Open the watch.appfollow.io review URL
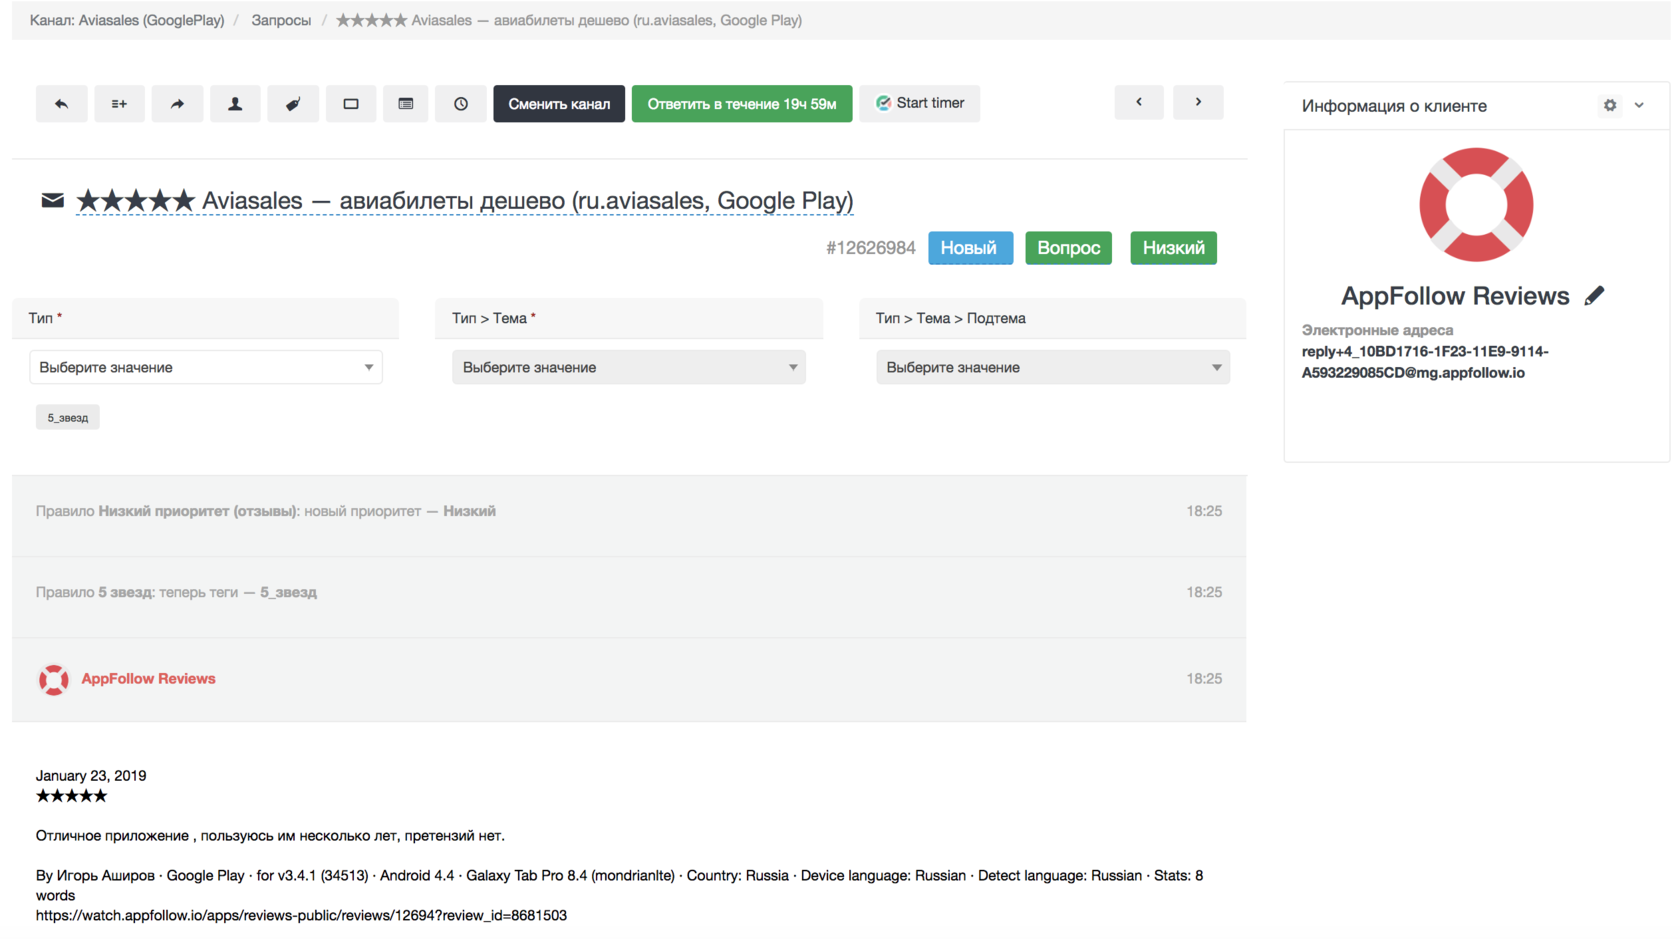This screenshot has height=939, width=1680. (301, 915)
